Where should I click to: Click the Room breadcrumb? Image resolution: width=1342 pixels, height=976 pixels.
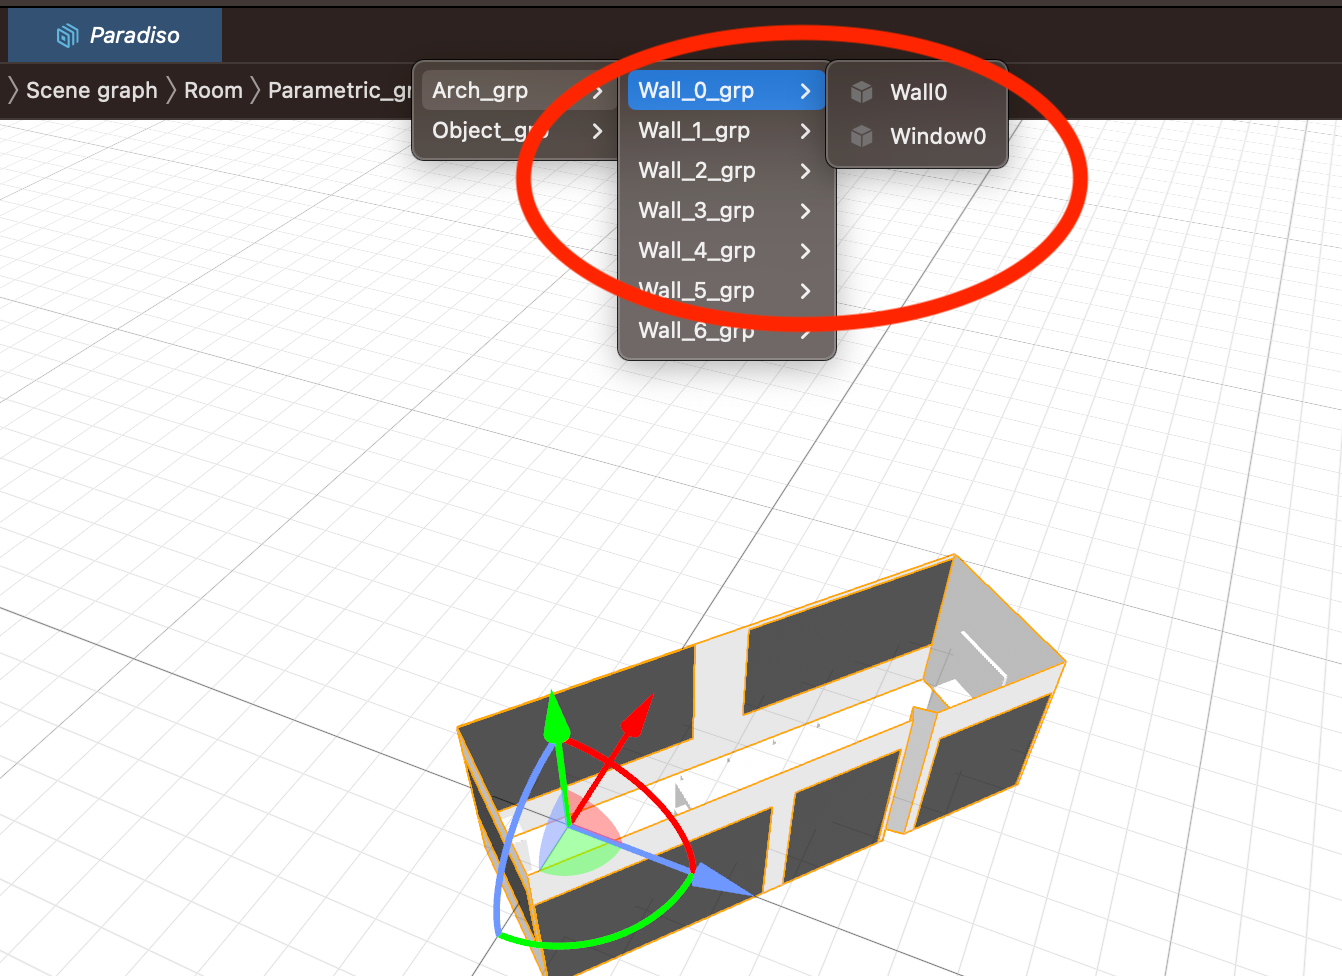(213, 90)
